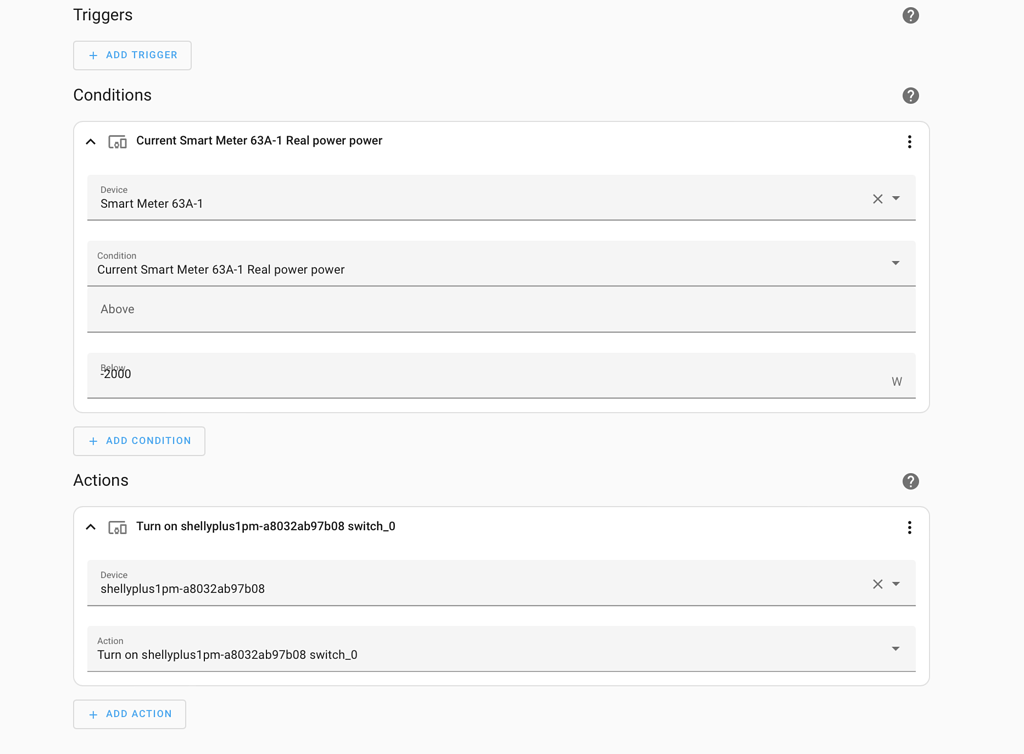Open the overflow menu on the action card

click(x=909, y=527)
